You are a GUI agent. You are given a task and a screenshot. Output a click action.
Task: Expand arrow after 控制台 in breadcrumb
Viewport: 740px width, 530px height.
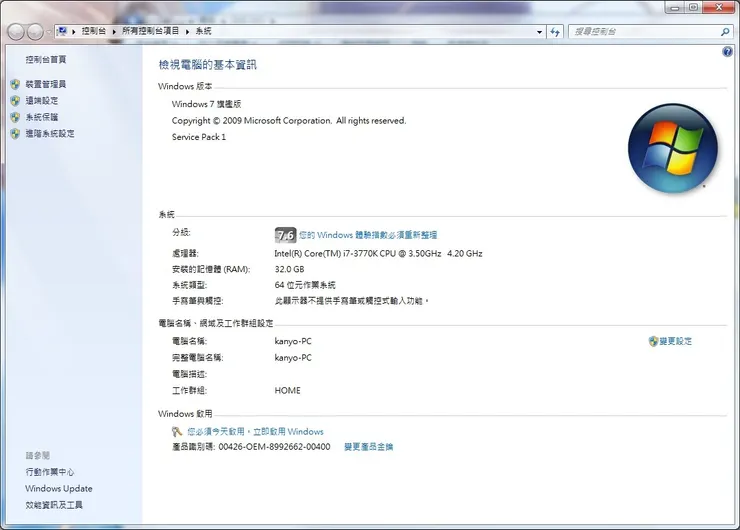114,32
